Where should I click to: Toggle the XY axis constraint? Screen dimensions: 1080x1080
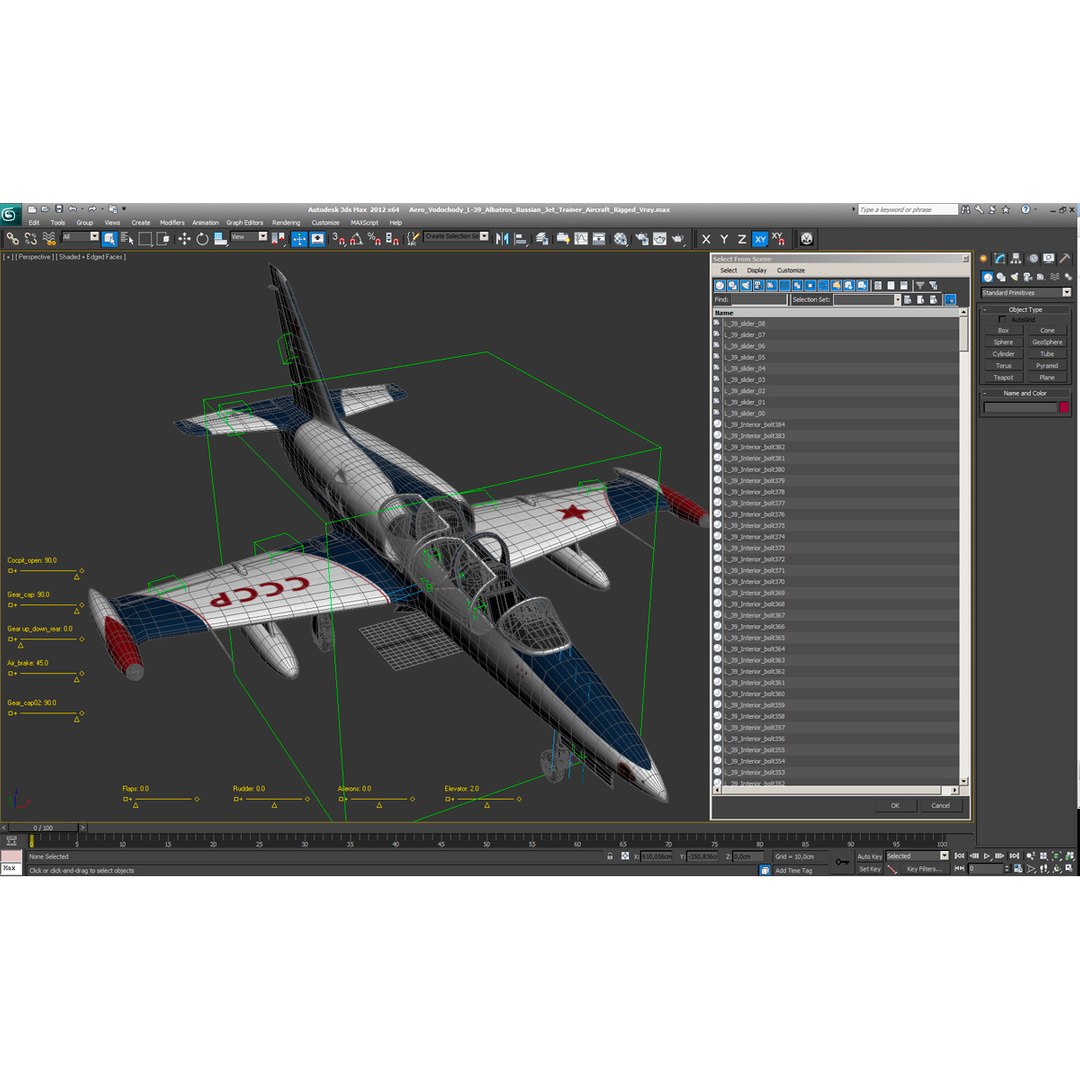pyautogui.click(x=760, y=239)
